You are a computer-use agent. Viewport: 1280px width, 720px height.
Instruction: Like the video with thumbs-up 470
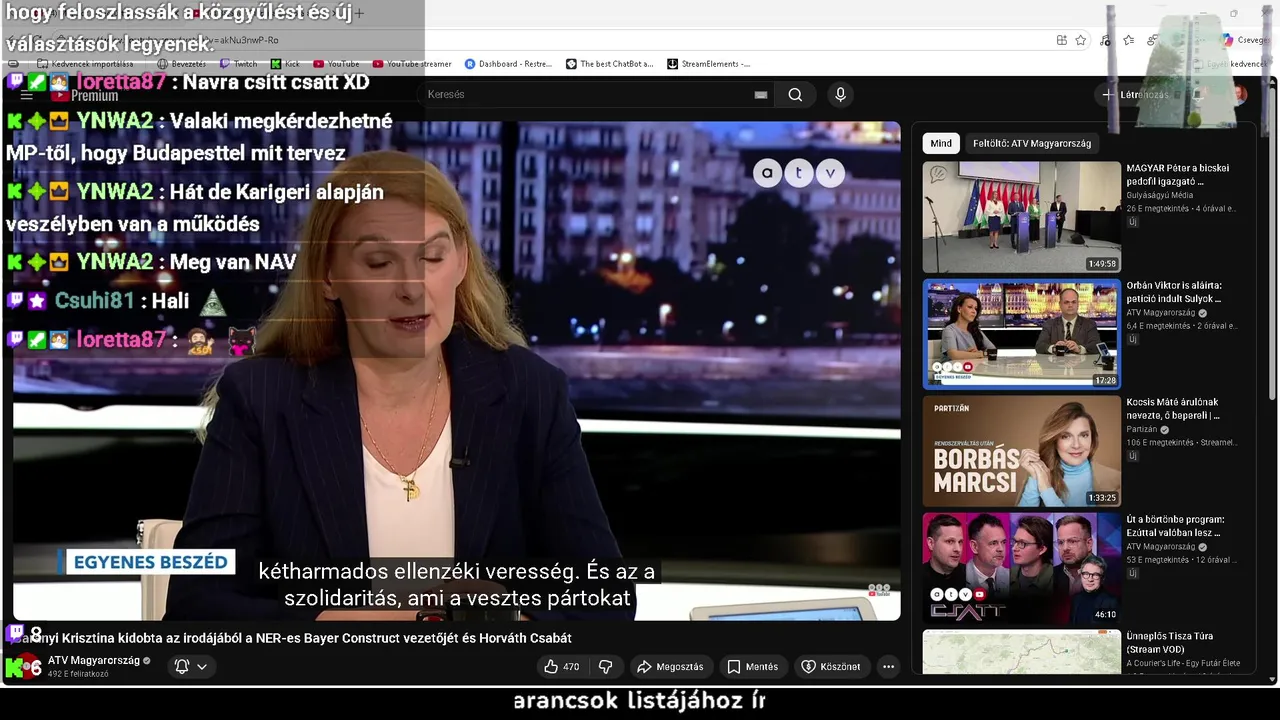562,666
